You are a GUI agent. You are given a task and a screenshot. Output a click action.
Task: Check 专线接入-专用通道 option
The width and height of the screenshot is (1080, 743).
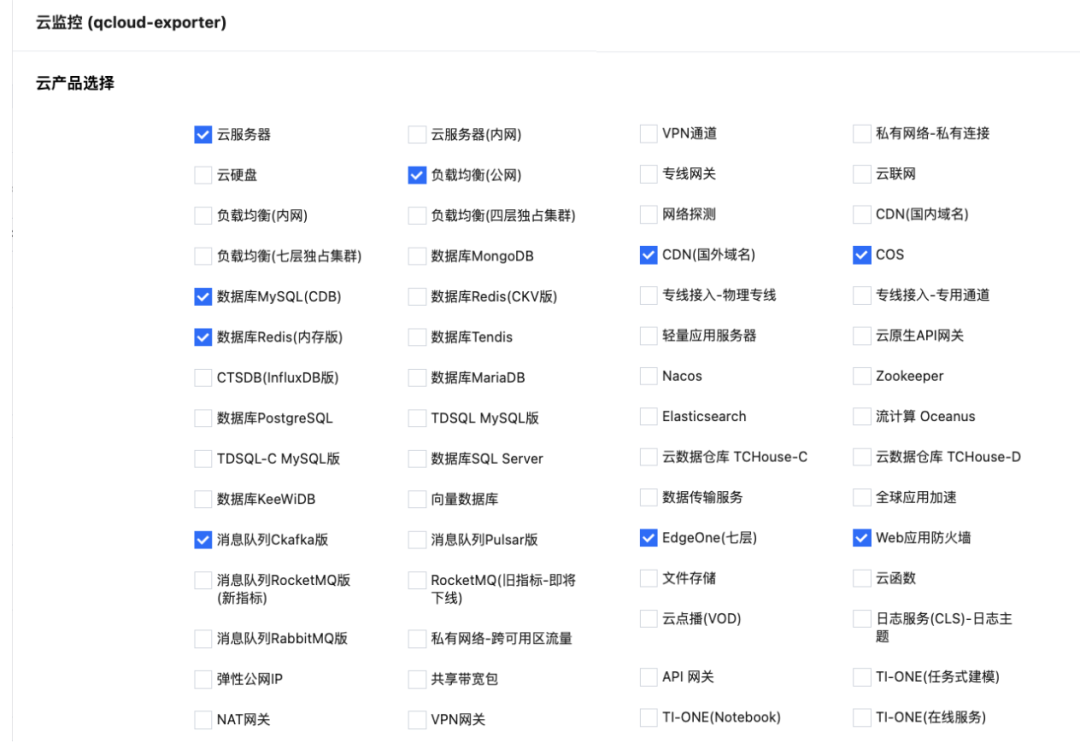[862, 295]
